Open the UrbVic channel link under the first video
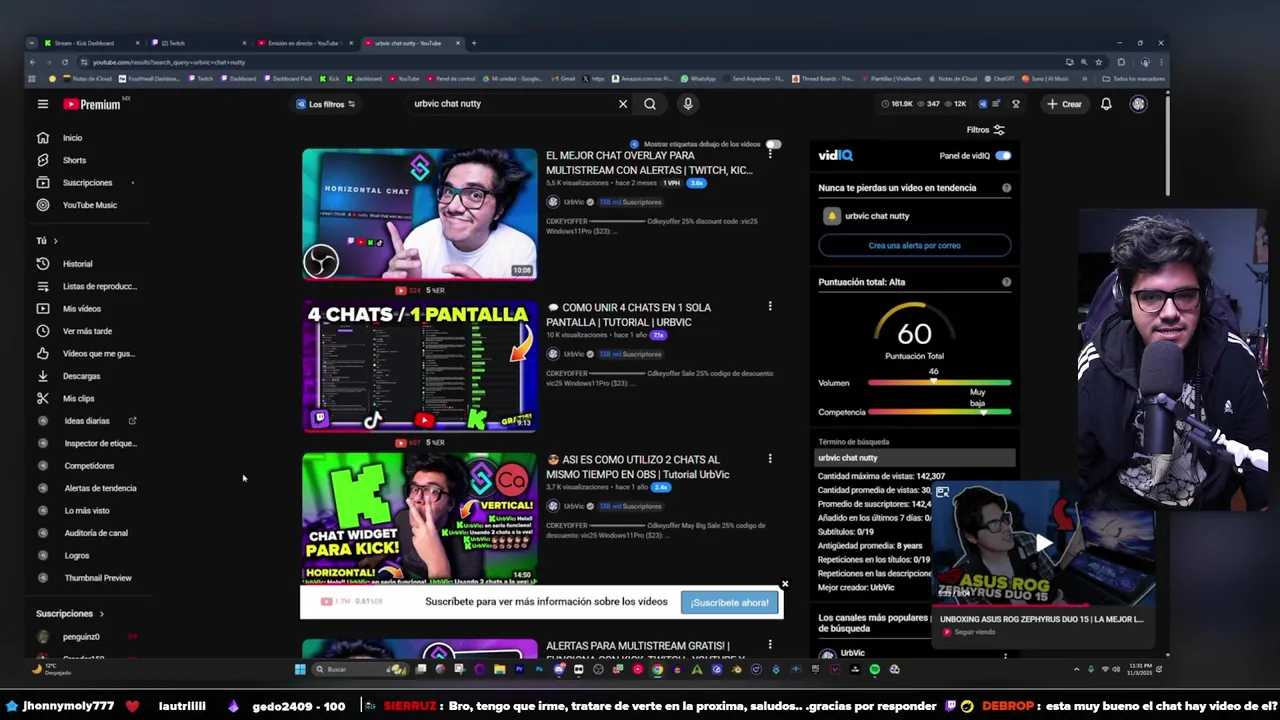Viewport: 1280px width, 720px height. pos(573,202)
